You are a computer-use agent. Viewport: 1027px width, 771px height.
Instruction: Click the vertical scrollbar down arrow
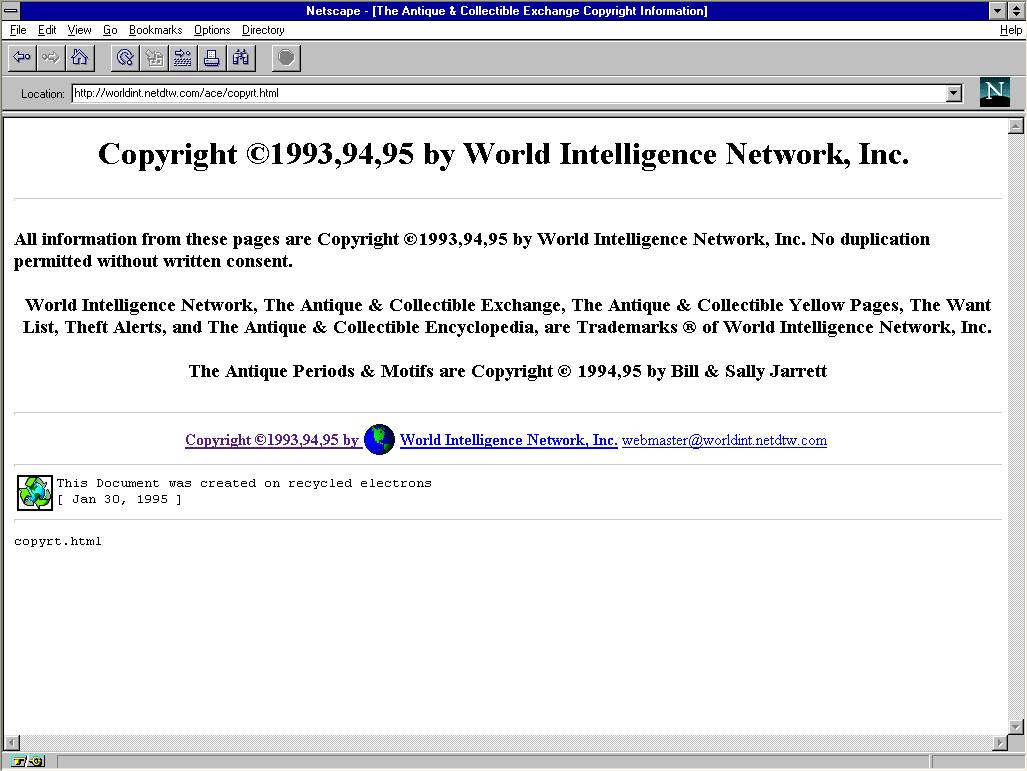(1016, 726)
